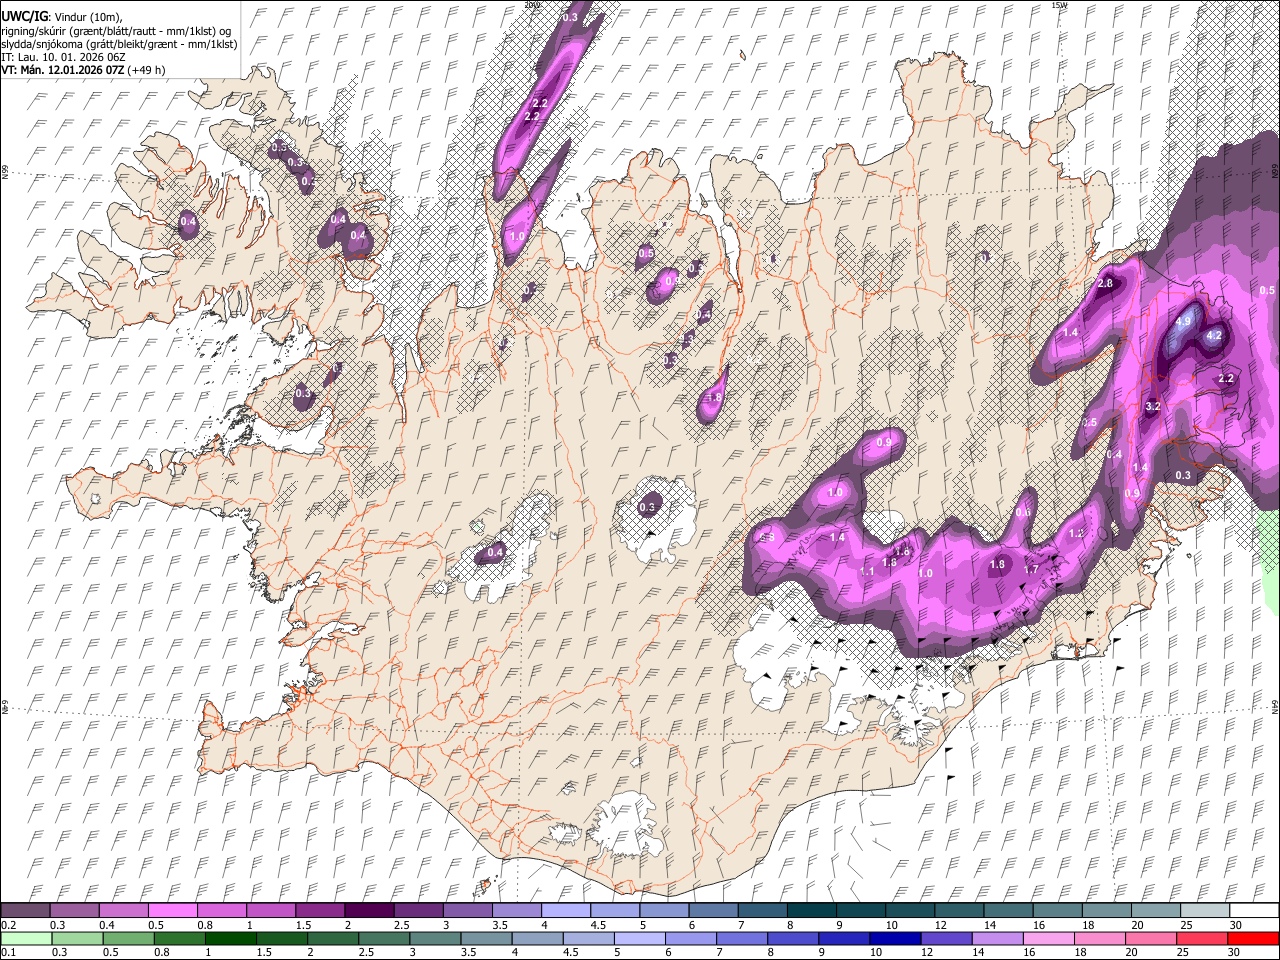The height and width of the screenshot is (960, 1280).
Task: Click the light lavender 4 swatch in the upper legend row
Action: (x=565, y=910)
